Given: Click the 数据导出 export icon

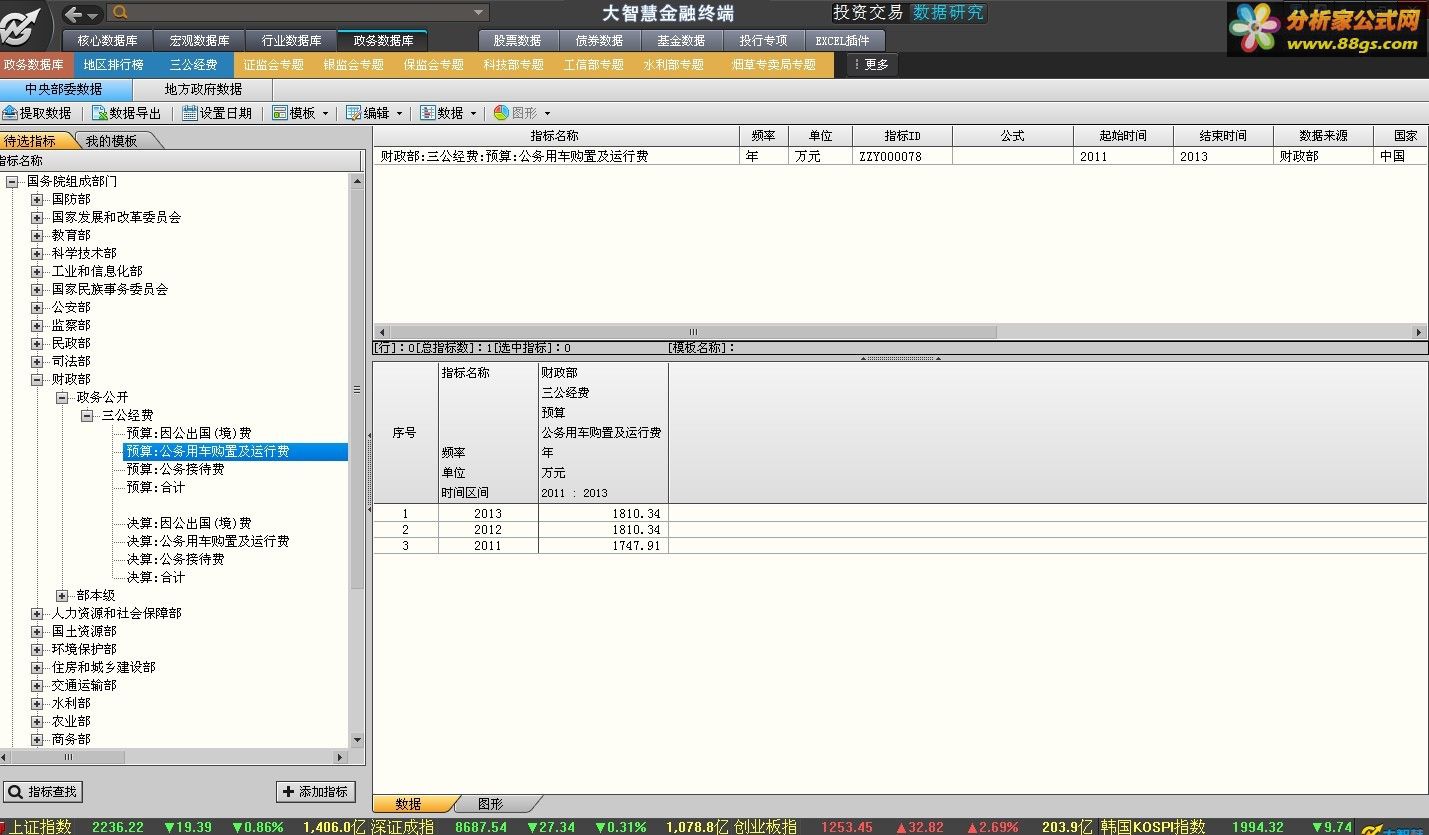Looking at the screenshot, I should pyautogui.click(x=99, y=113).
